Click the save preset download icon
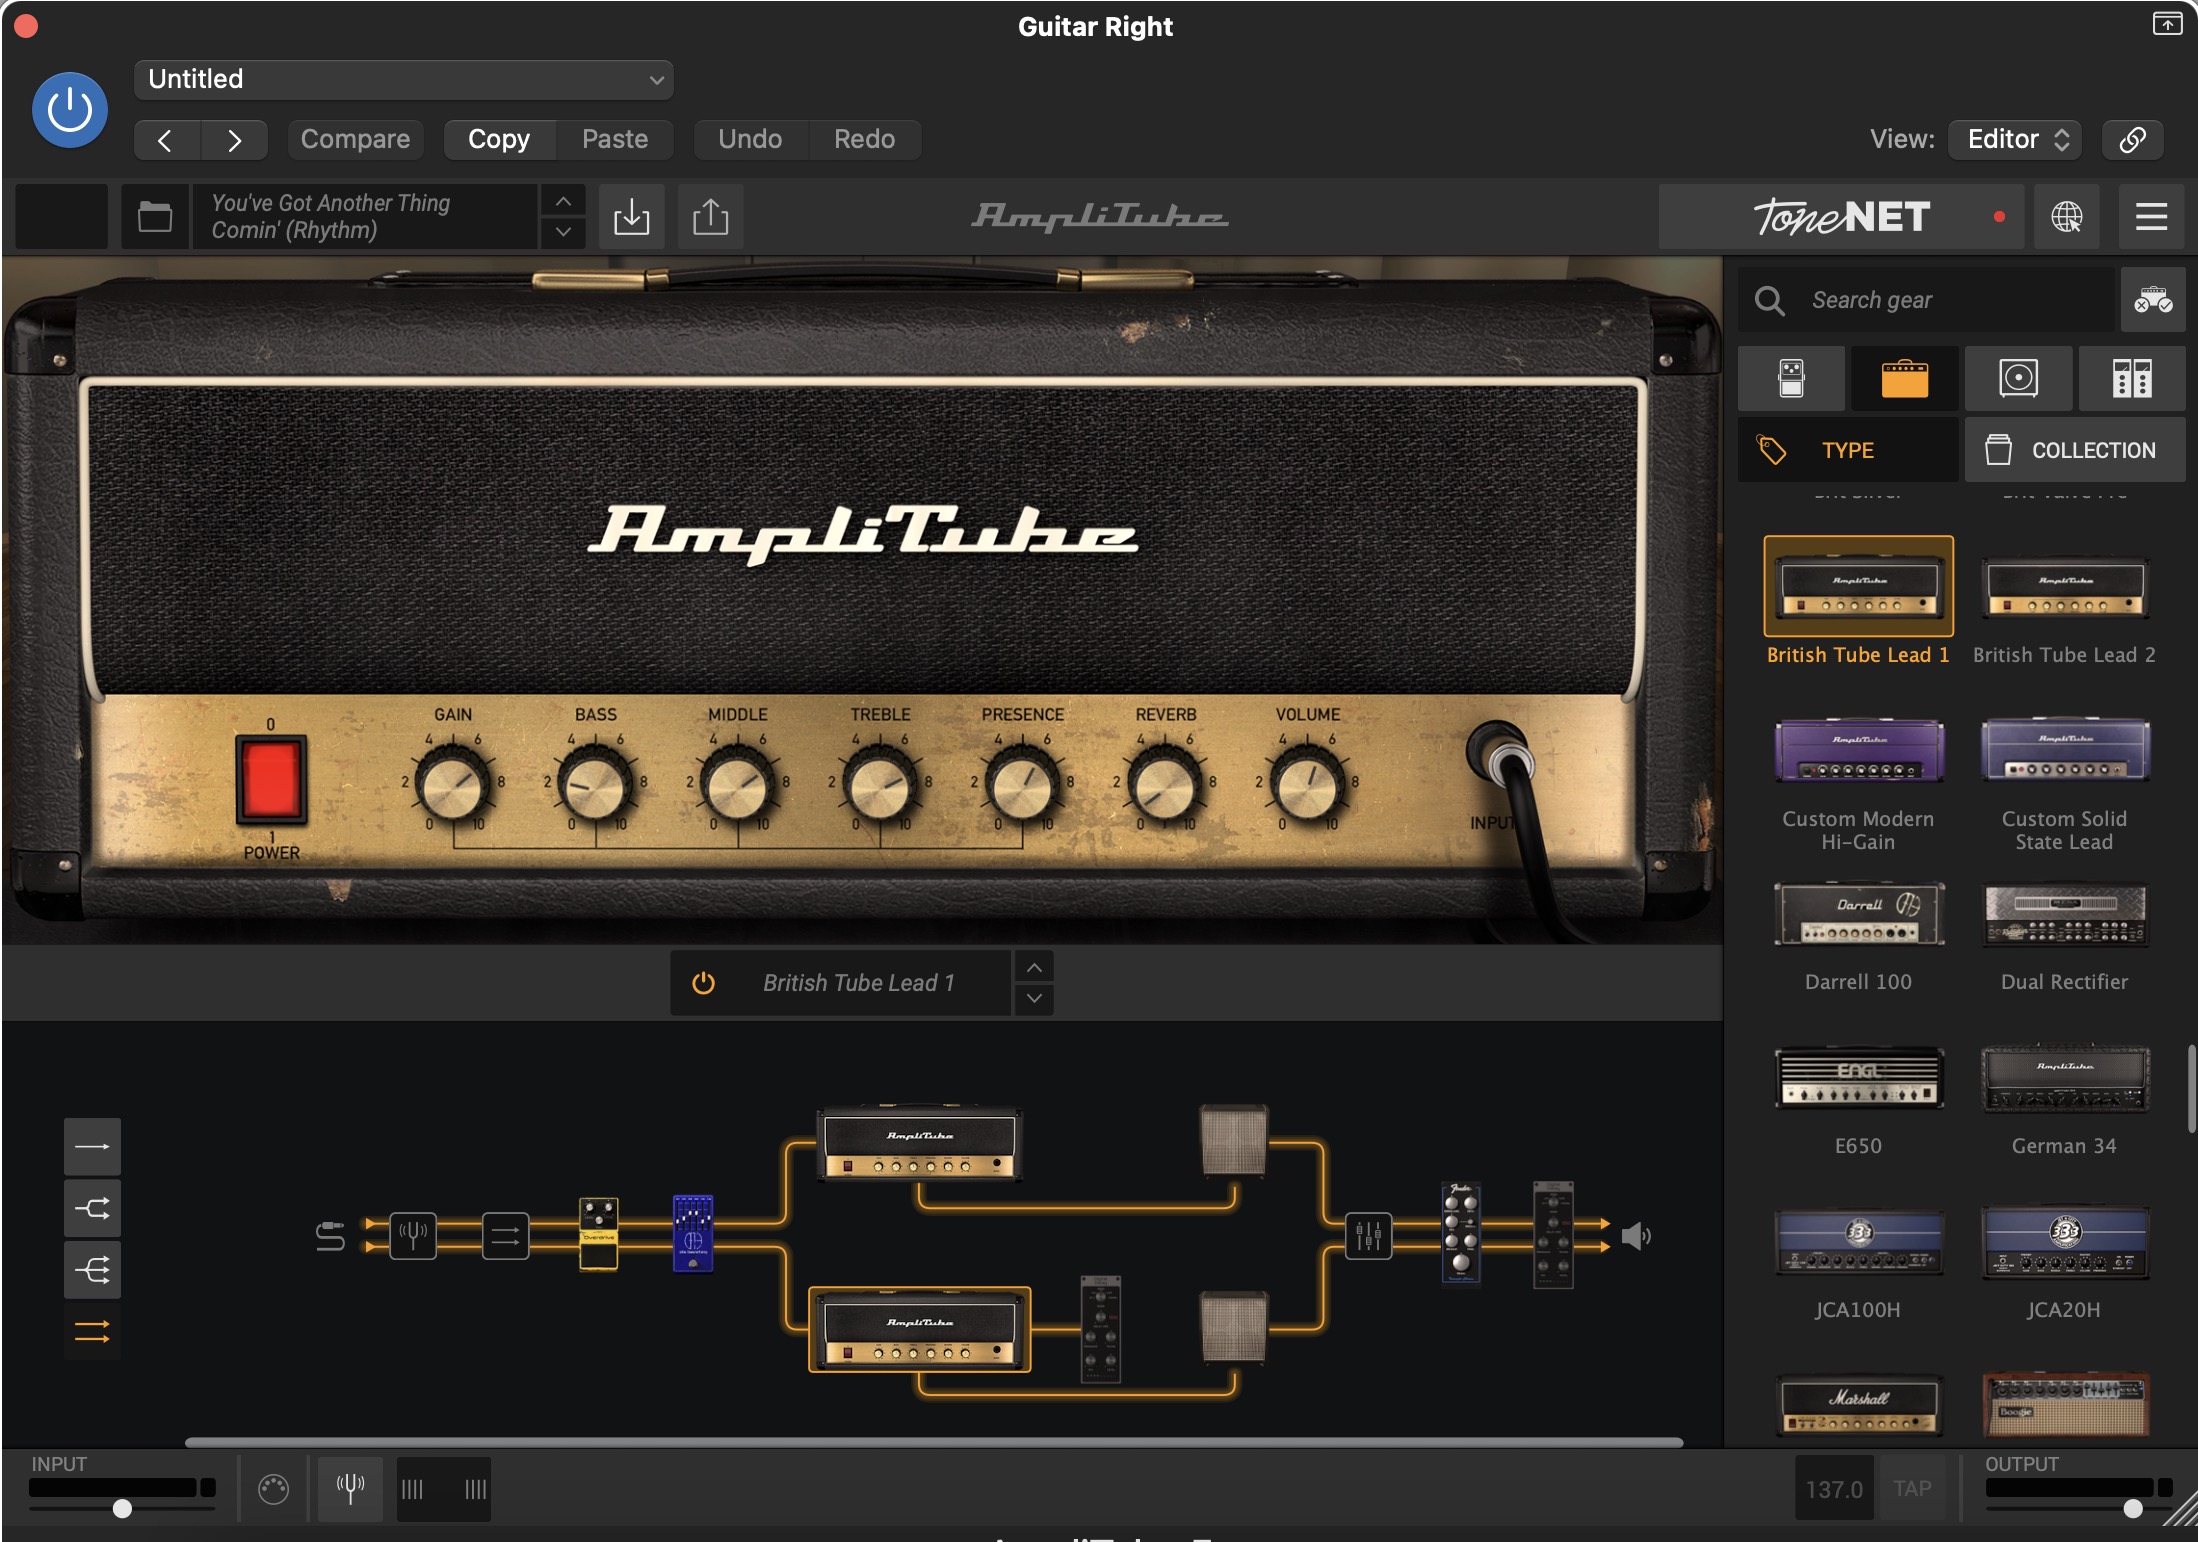The image size is (2198, 1542). pyautogui.click(x=632, y=216)
